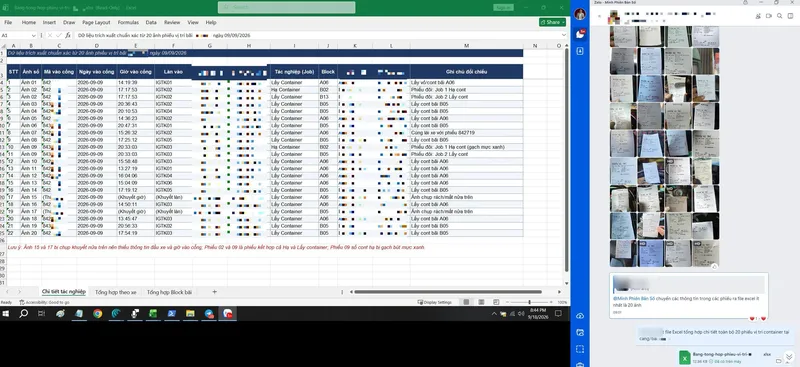Open the Zalo profile avatar at the sidebar top
The width and height of the screenshot is (800, 367).
coord(580,14)
